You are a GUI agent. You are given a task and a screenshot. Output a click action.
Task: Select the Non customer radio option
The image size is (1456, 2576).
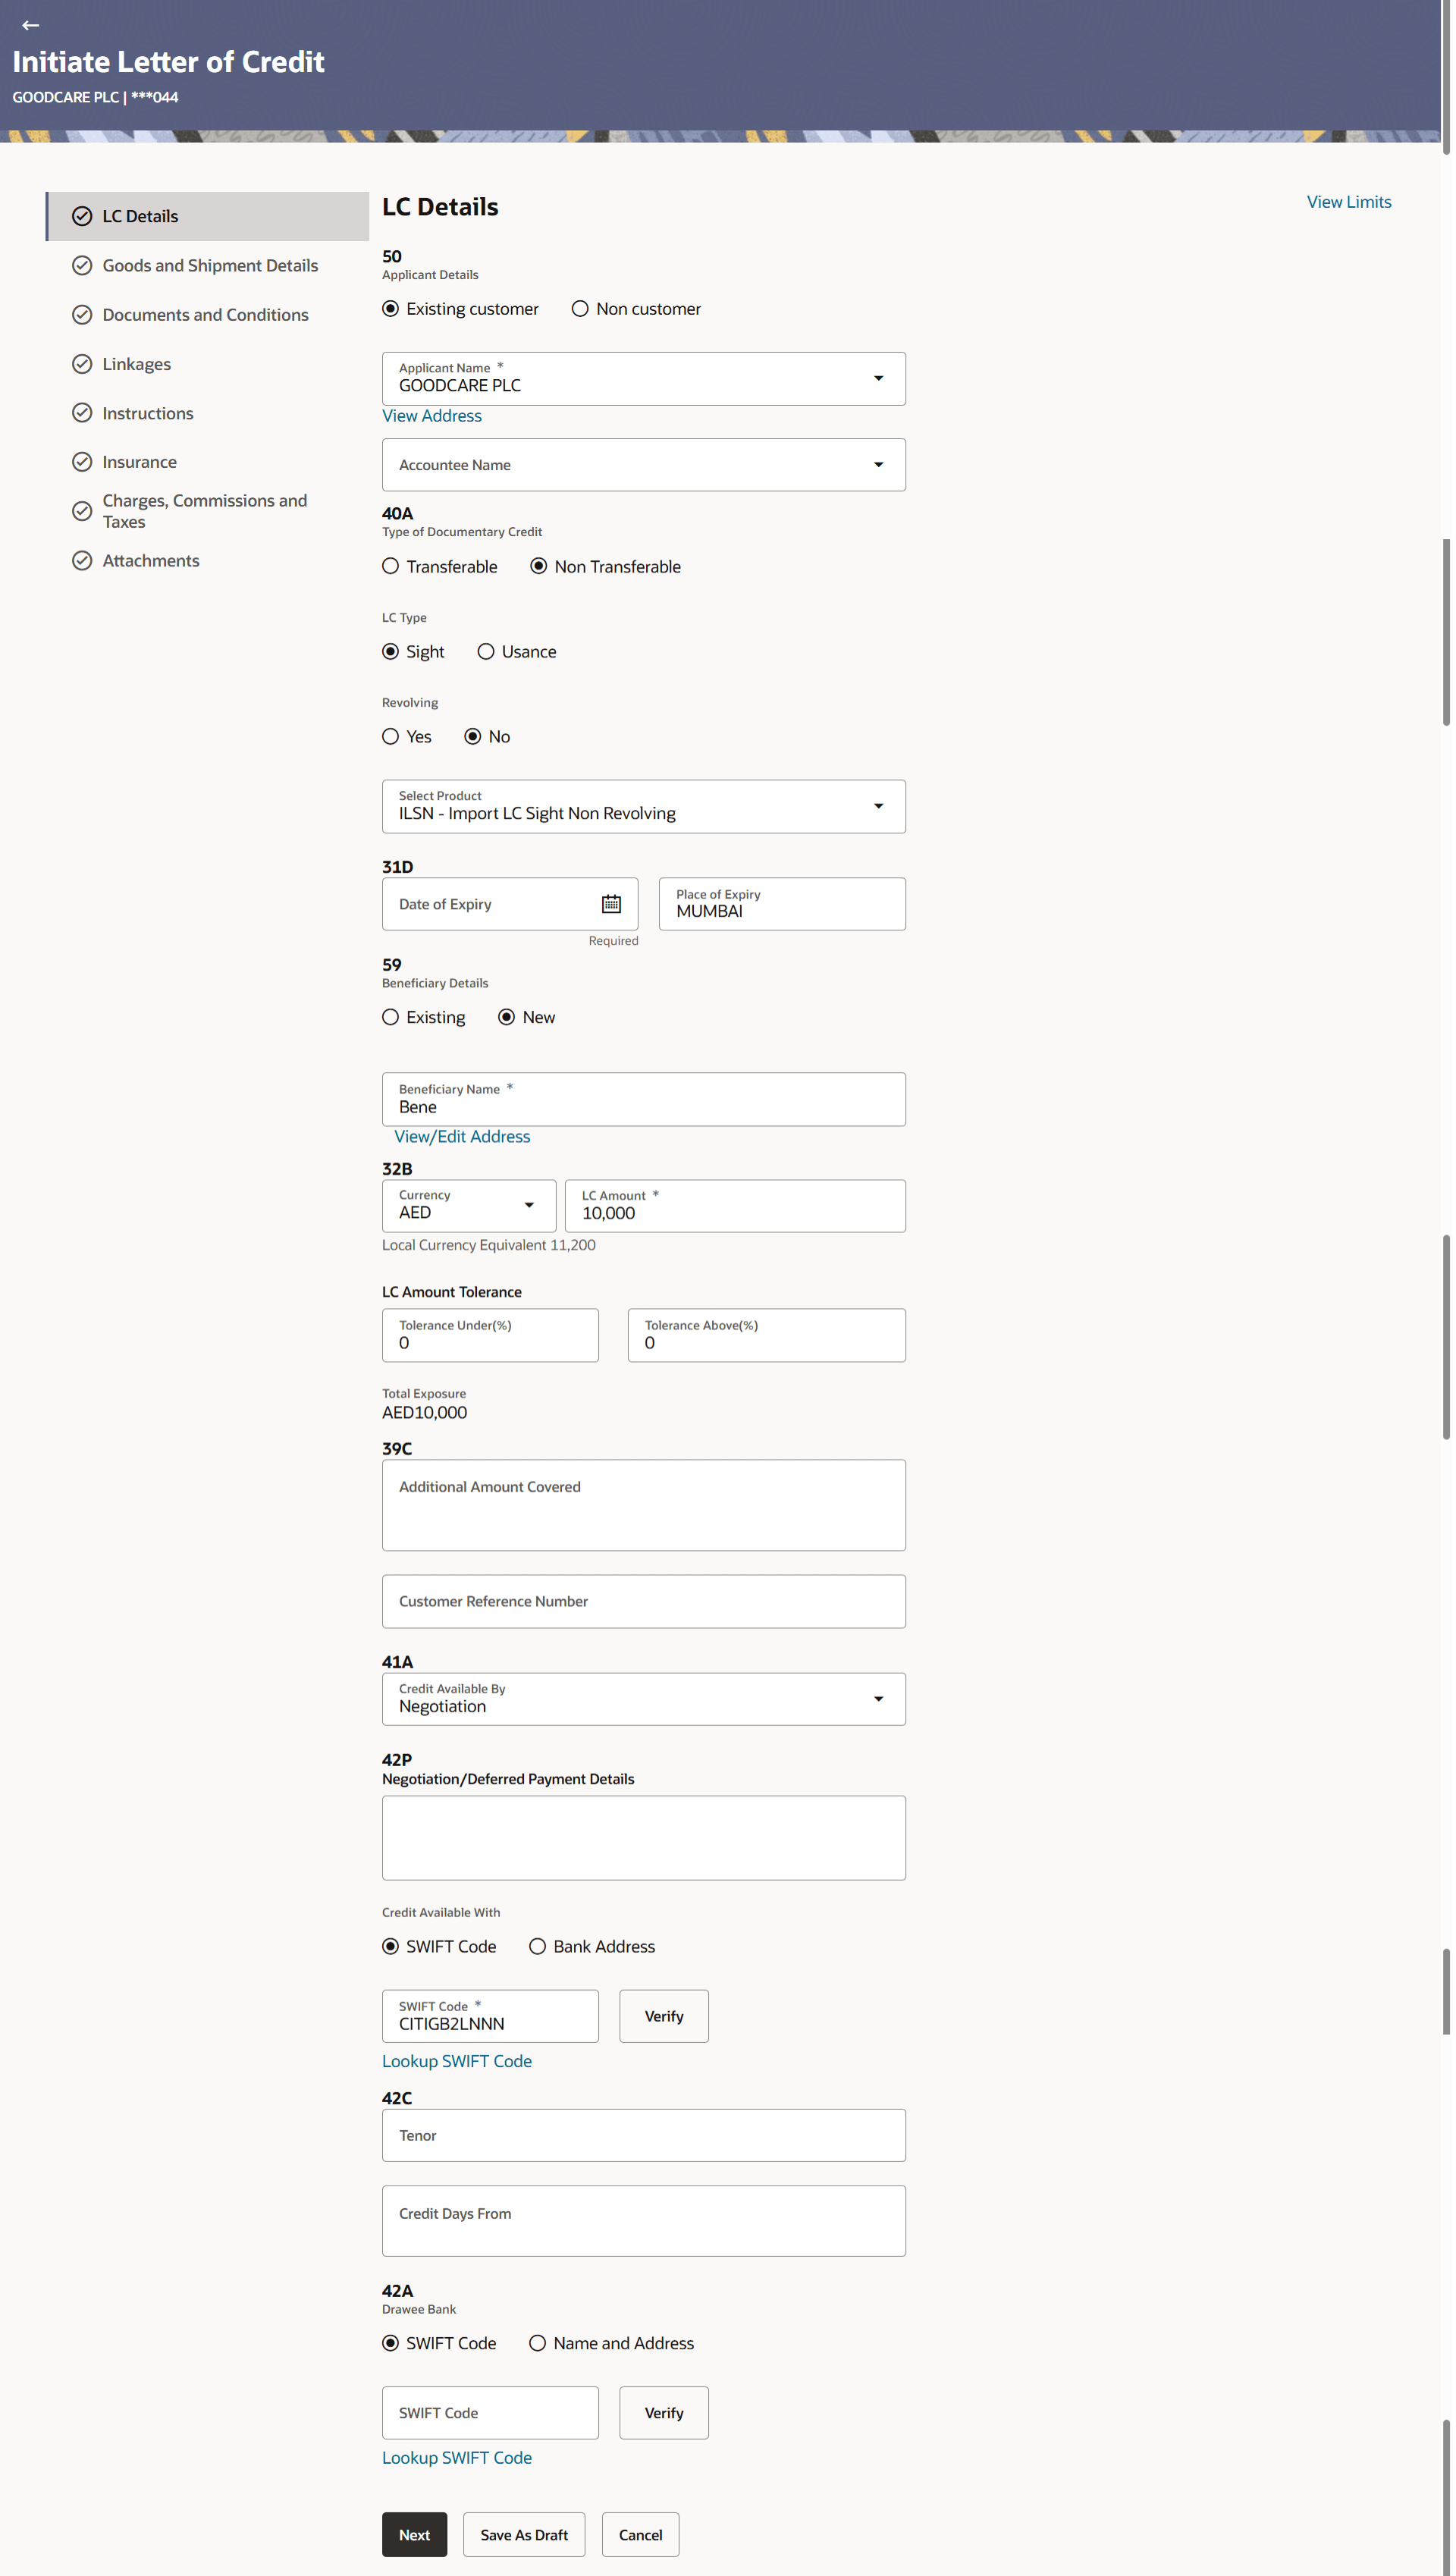(x=580, y=309)
